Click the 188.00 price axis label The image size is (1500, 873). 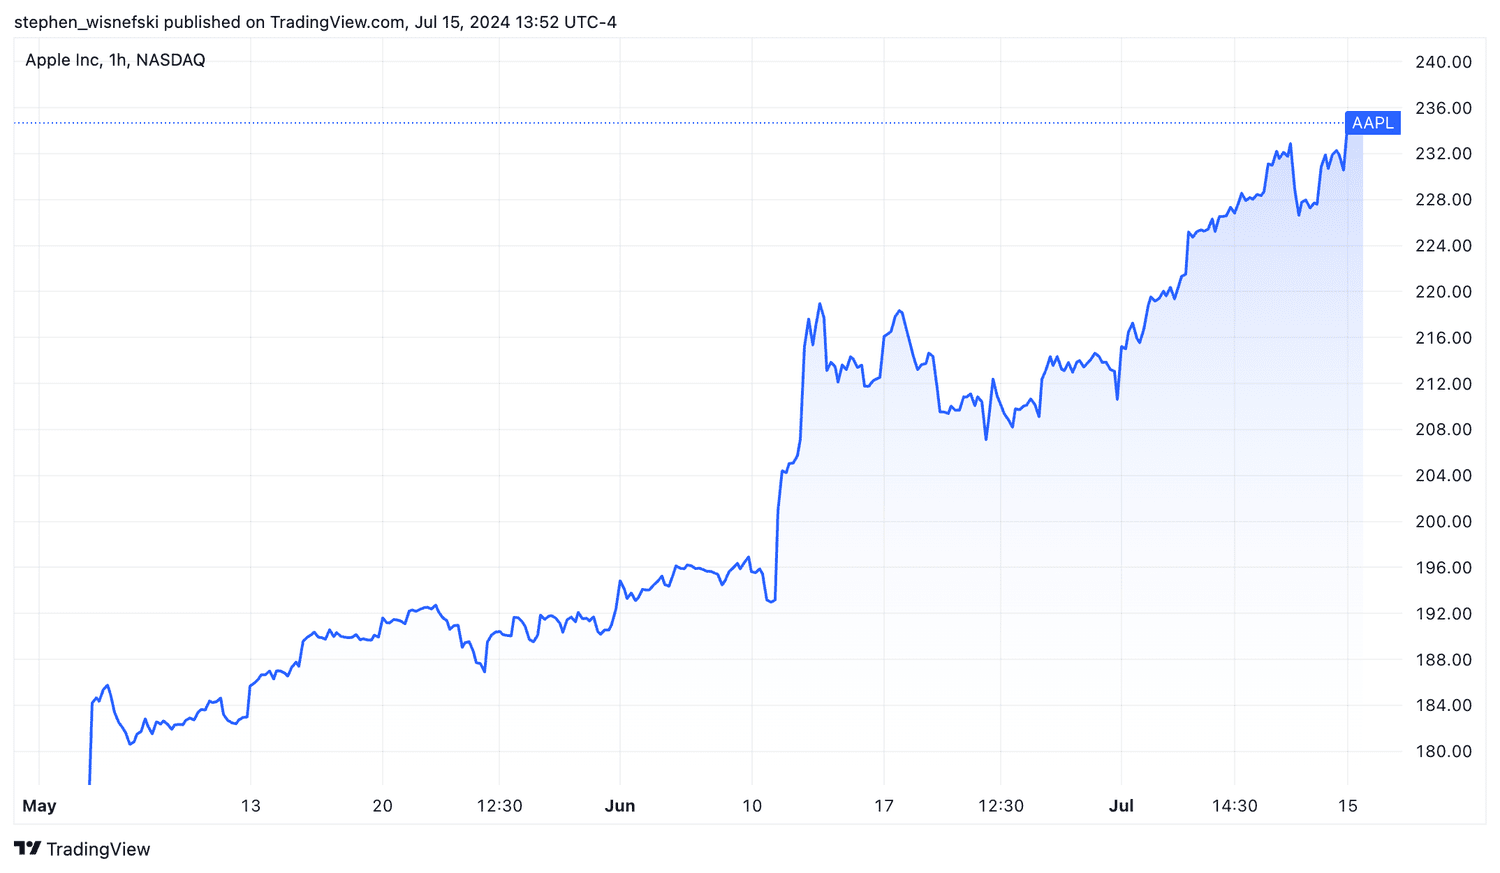1443,660
